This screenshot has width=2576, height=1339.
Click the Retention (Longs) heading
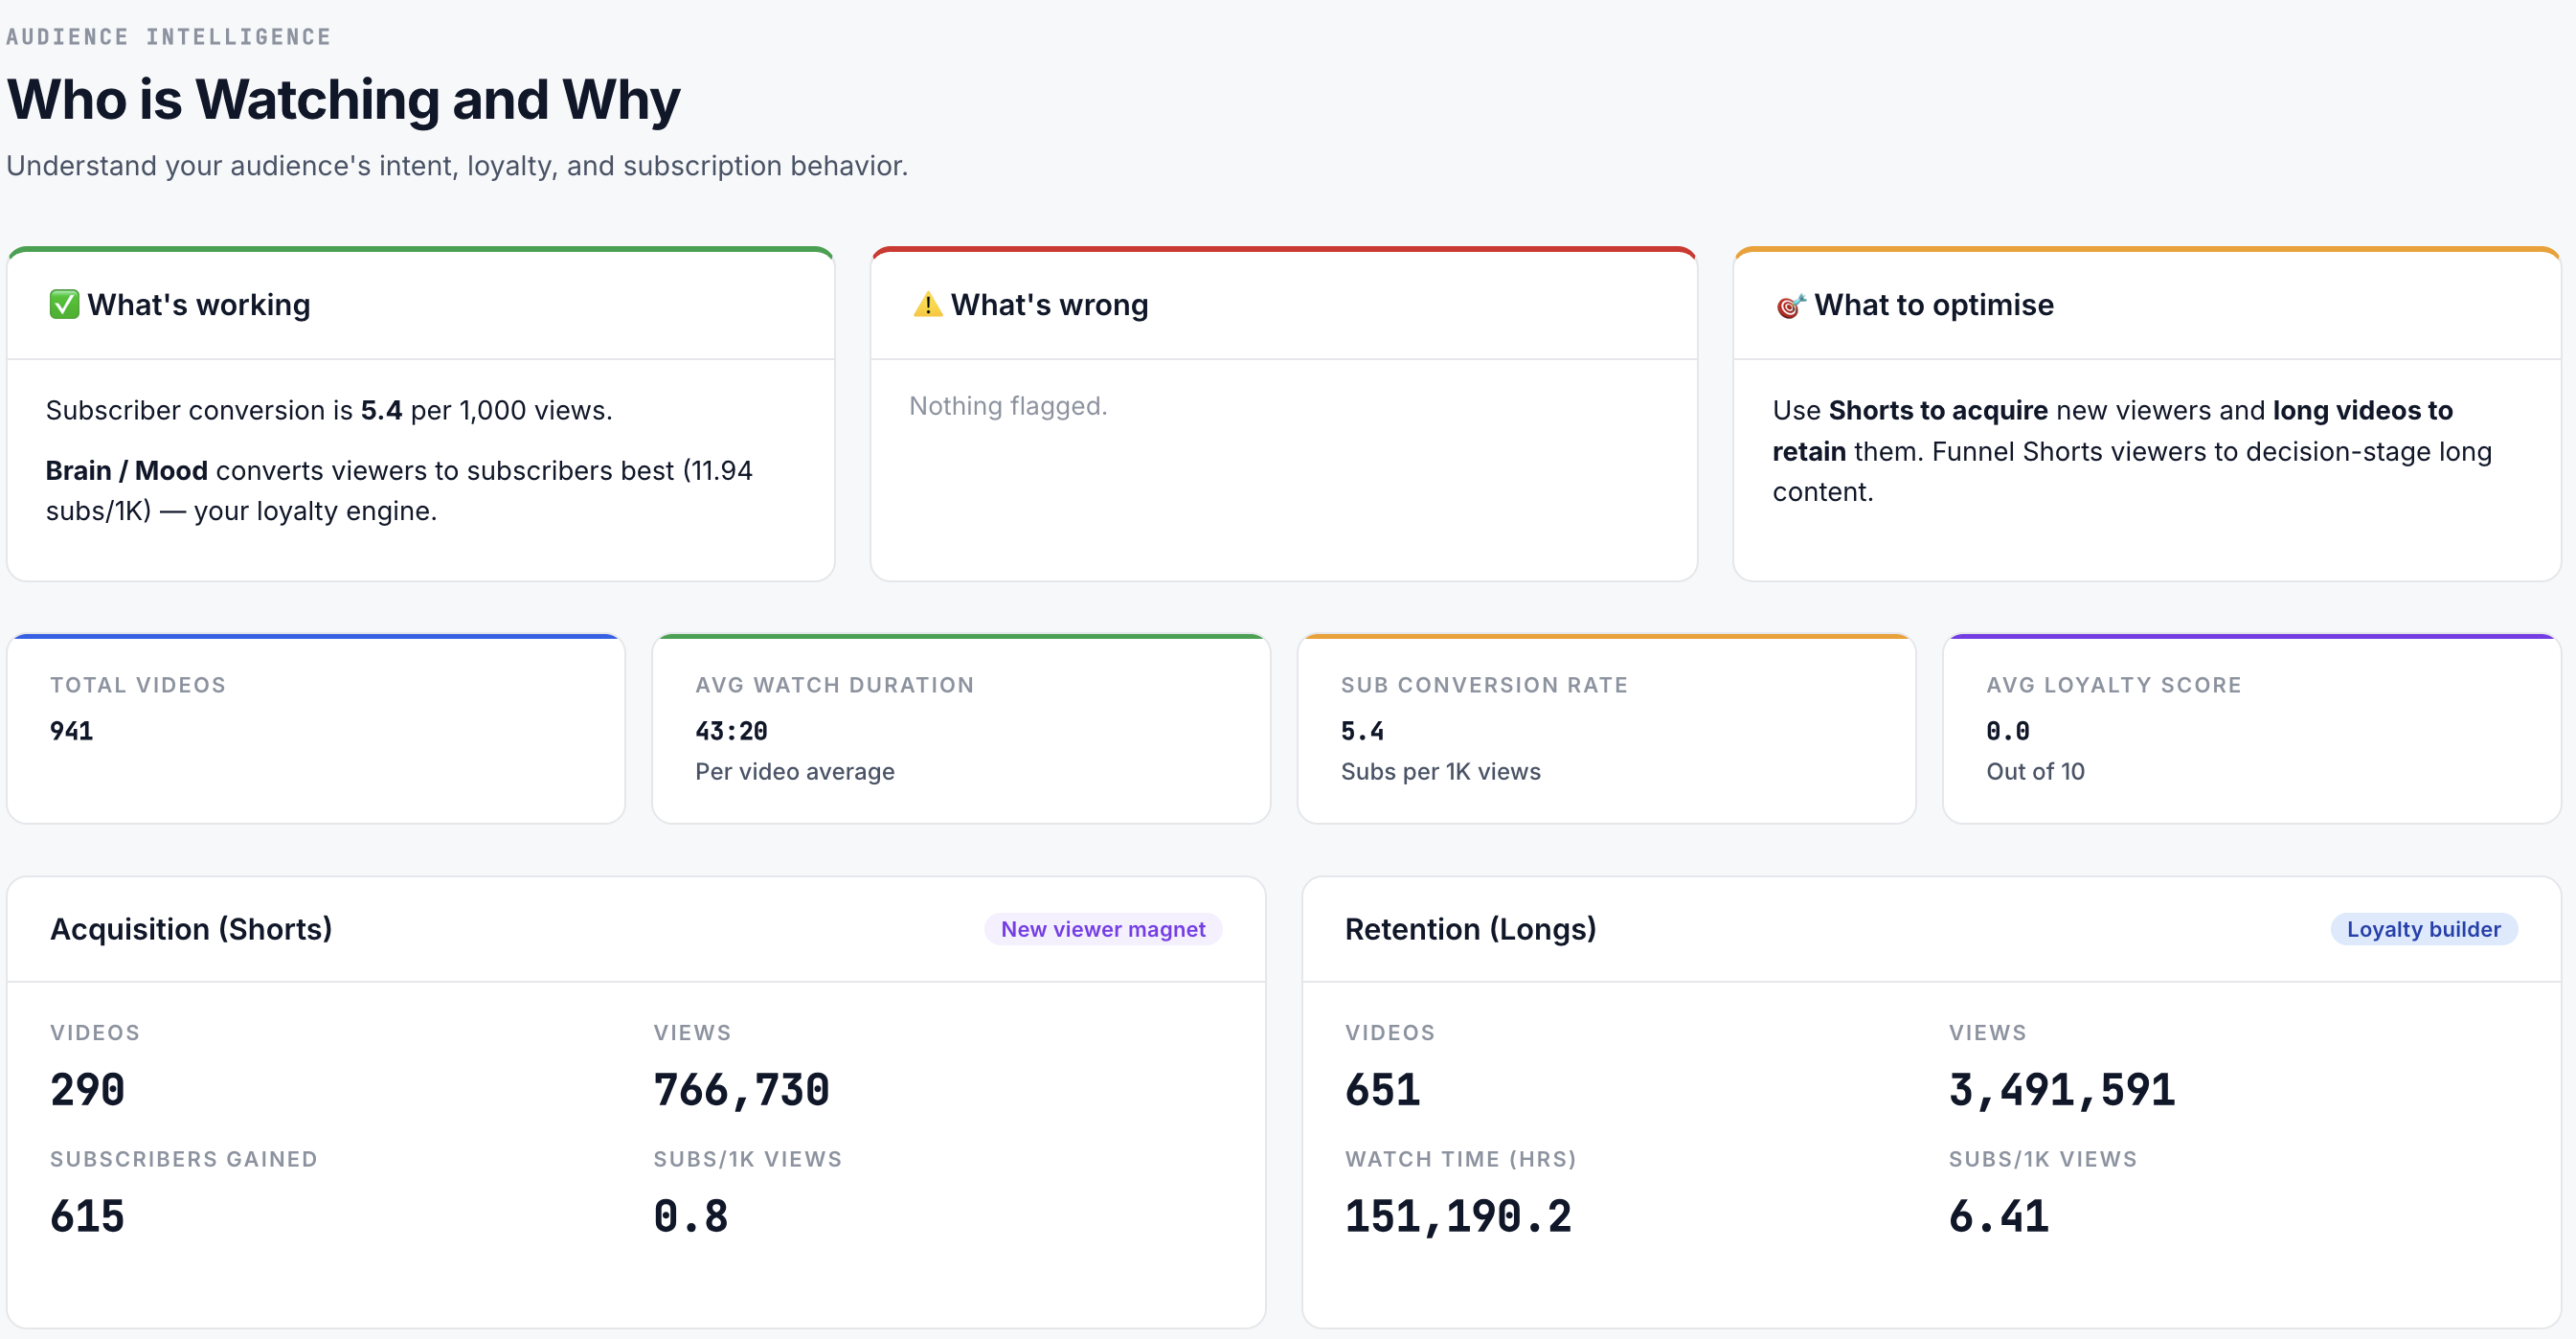click(1471, 929)
